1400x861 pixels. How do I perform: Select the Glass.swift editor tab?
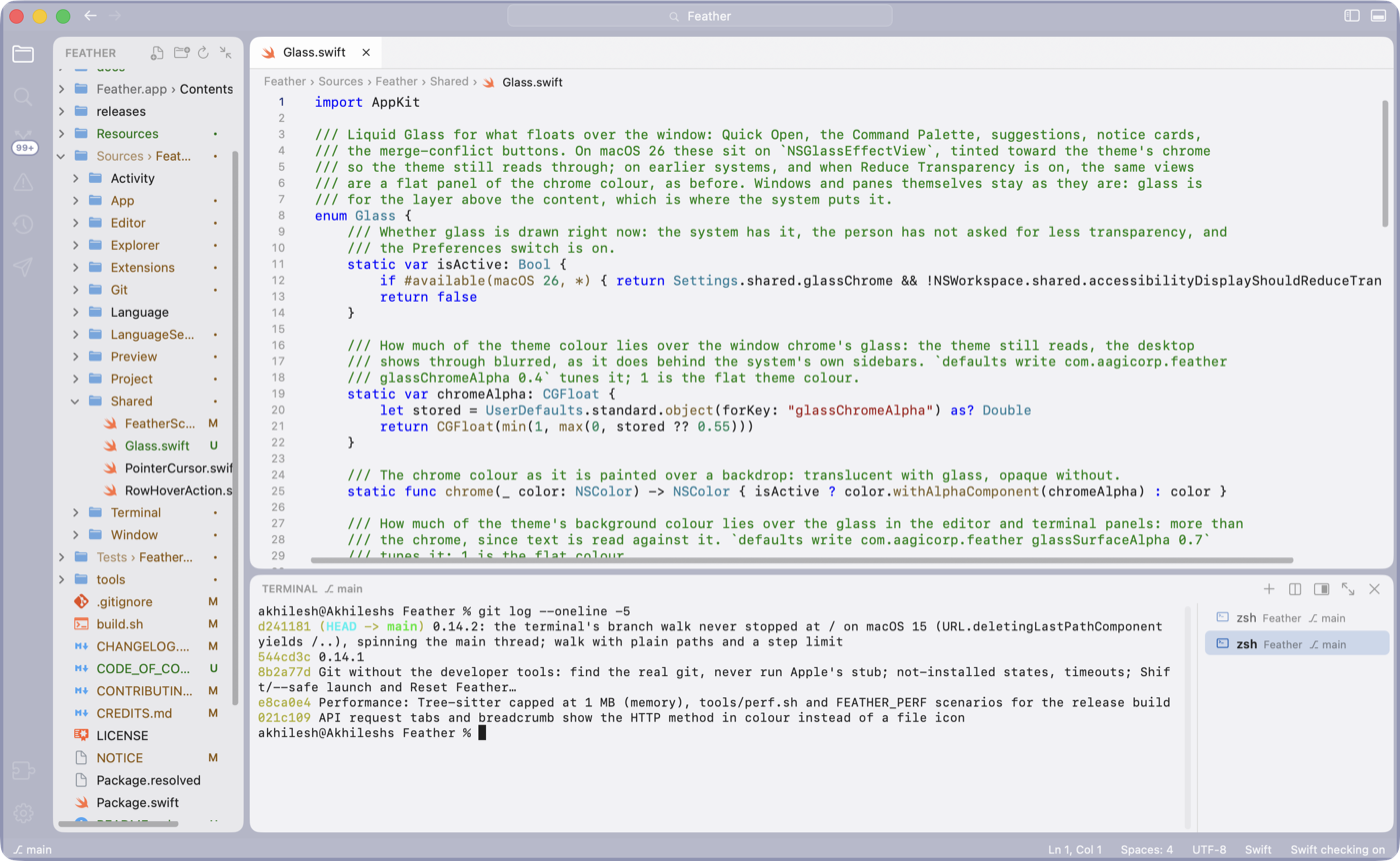pyautogui.click(x=316, y=52)
